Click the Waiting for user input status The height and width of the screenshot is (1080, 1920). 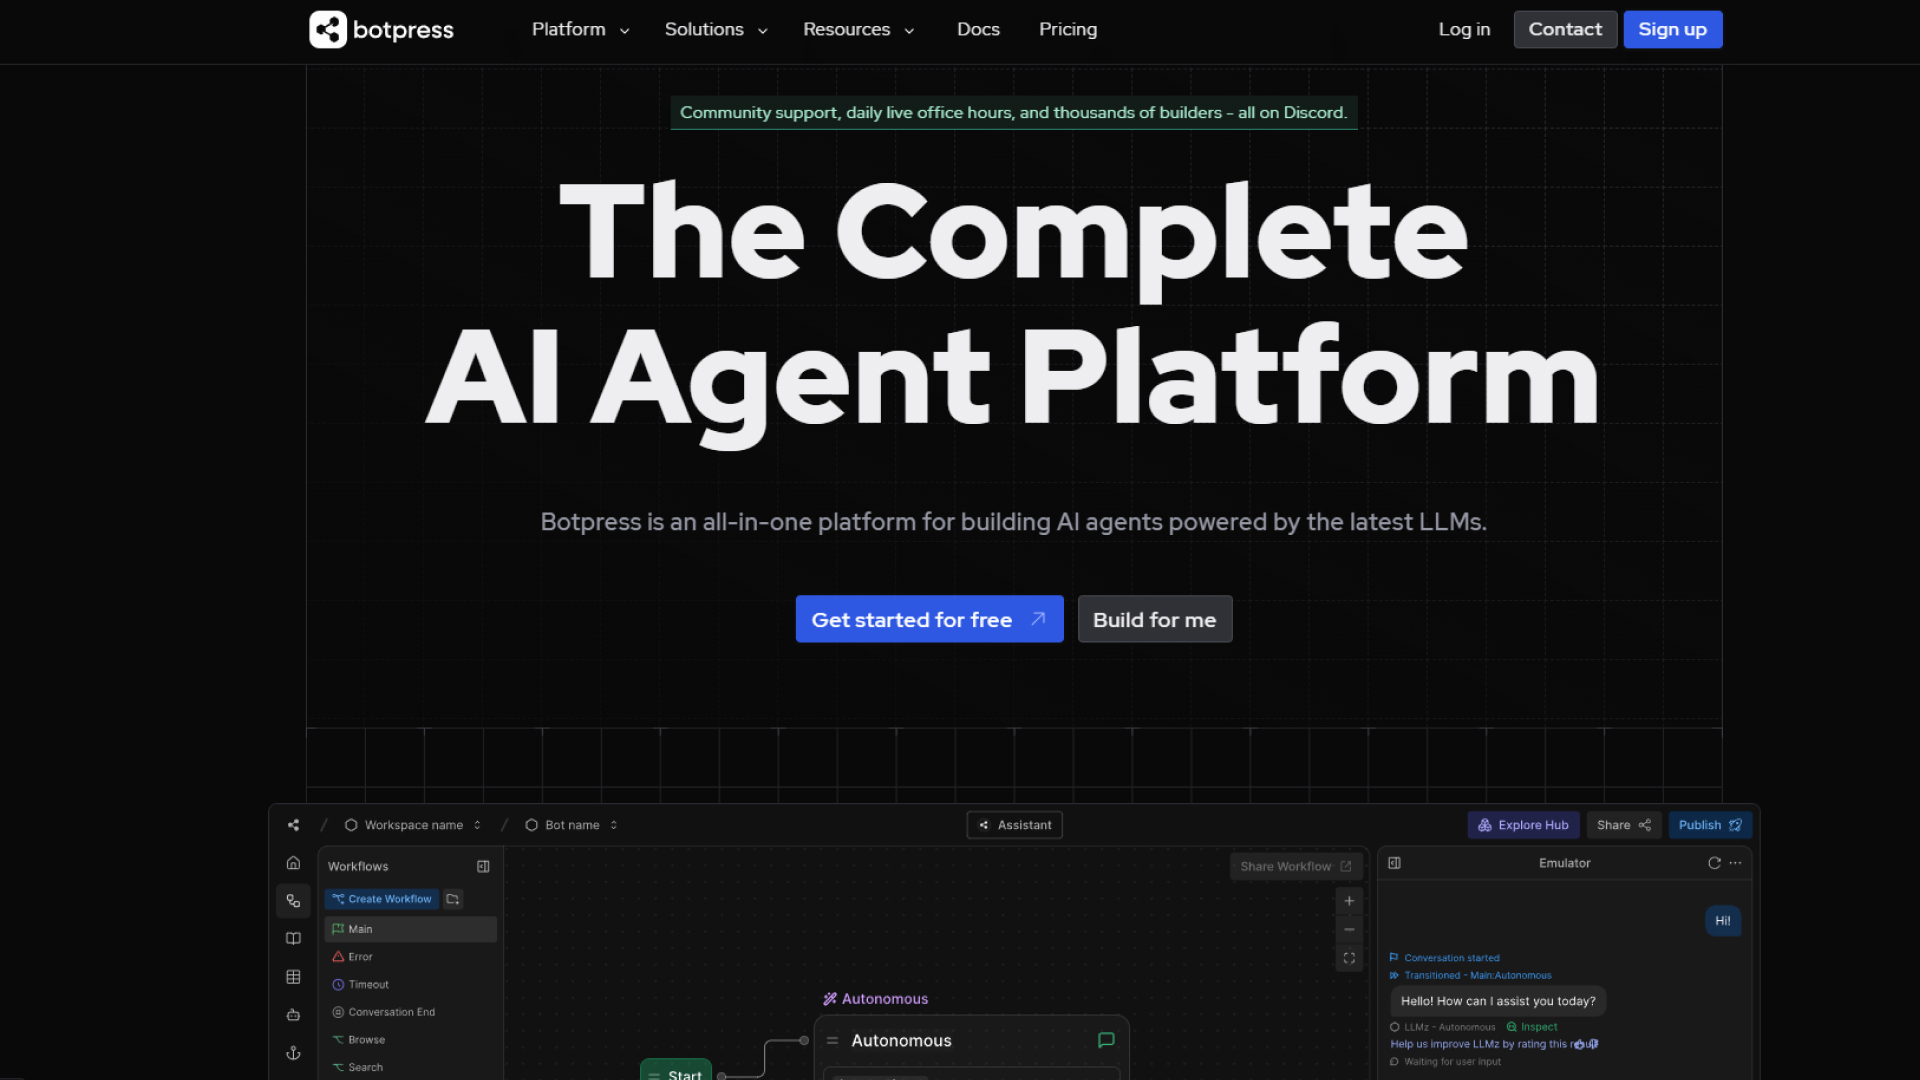(1445, 1062)
